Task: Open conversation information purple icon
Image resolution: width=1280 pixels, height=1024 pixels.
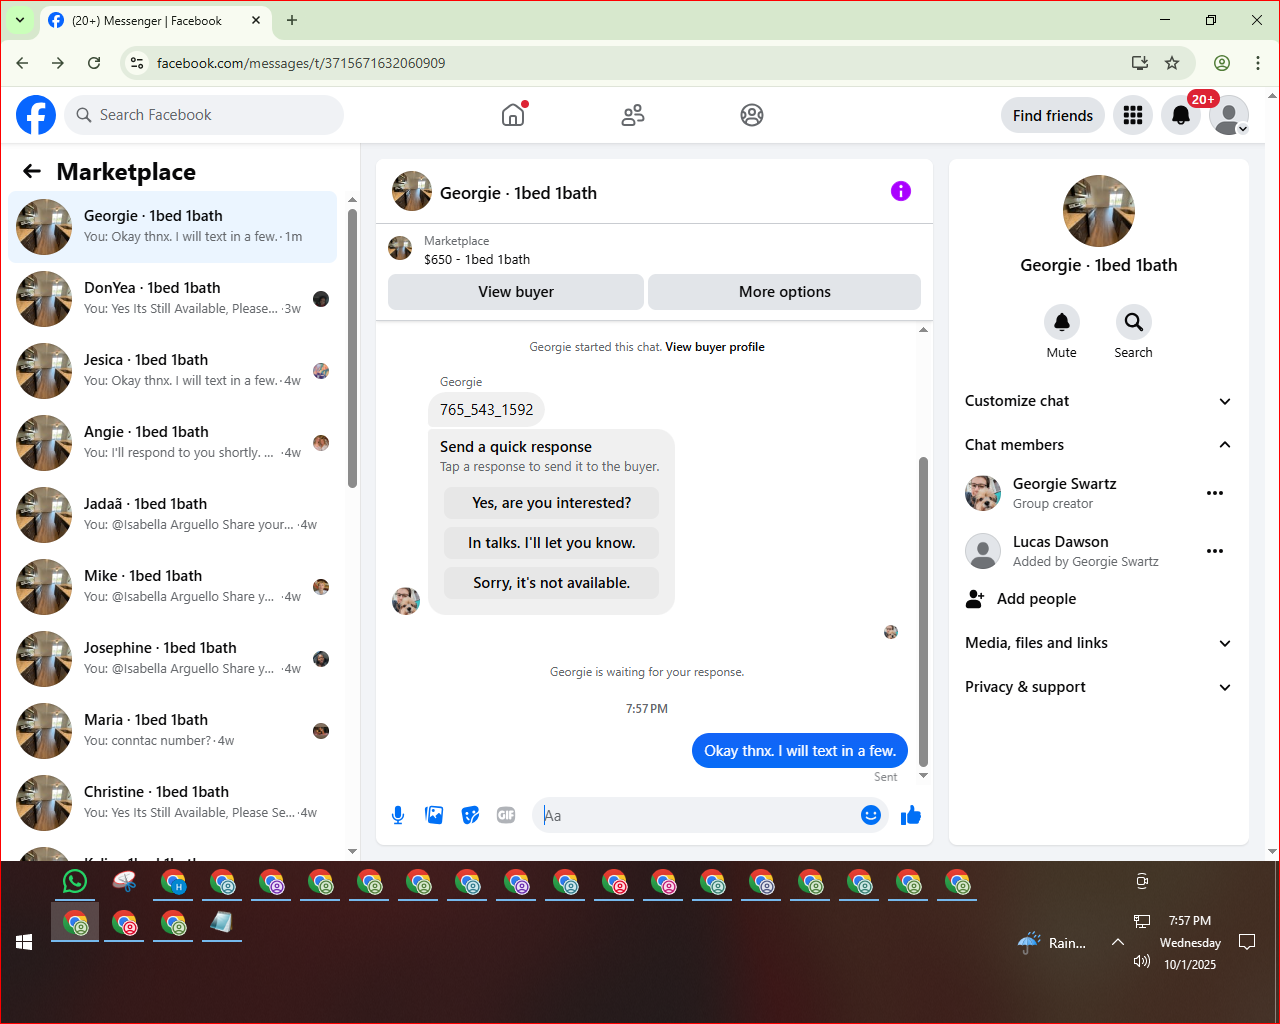Action: pos(901,191)
